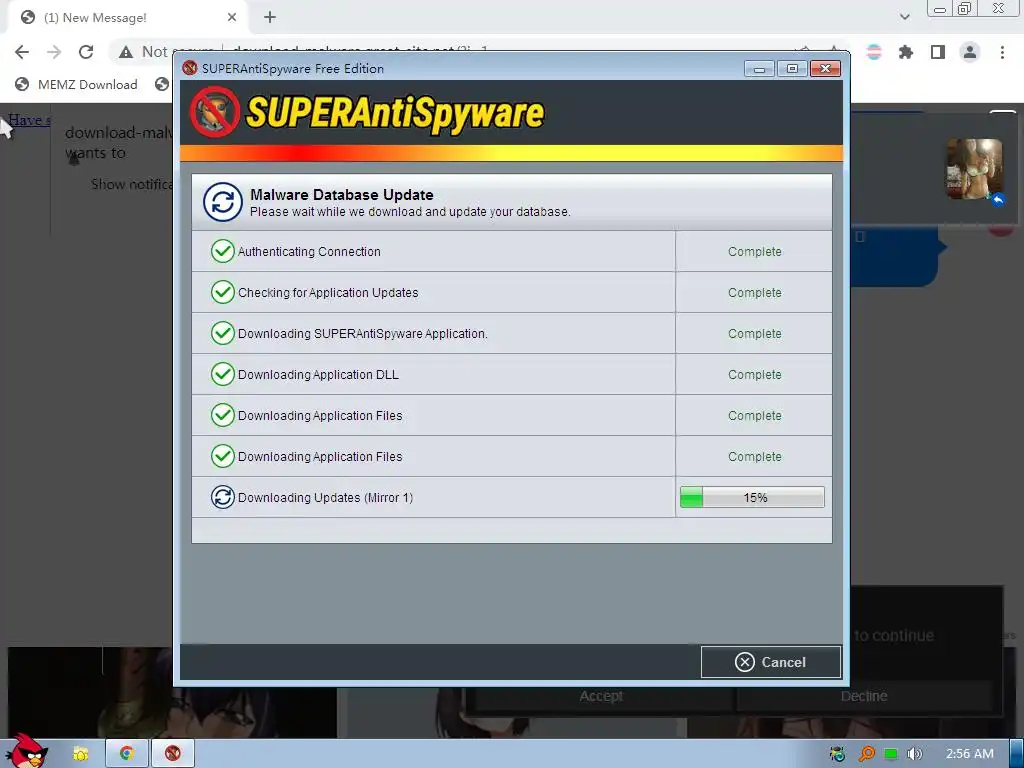Open a new Chrome tab
This screenshot has width=1024, height=768.
[x=270, y=18]
